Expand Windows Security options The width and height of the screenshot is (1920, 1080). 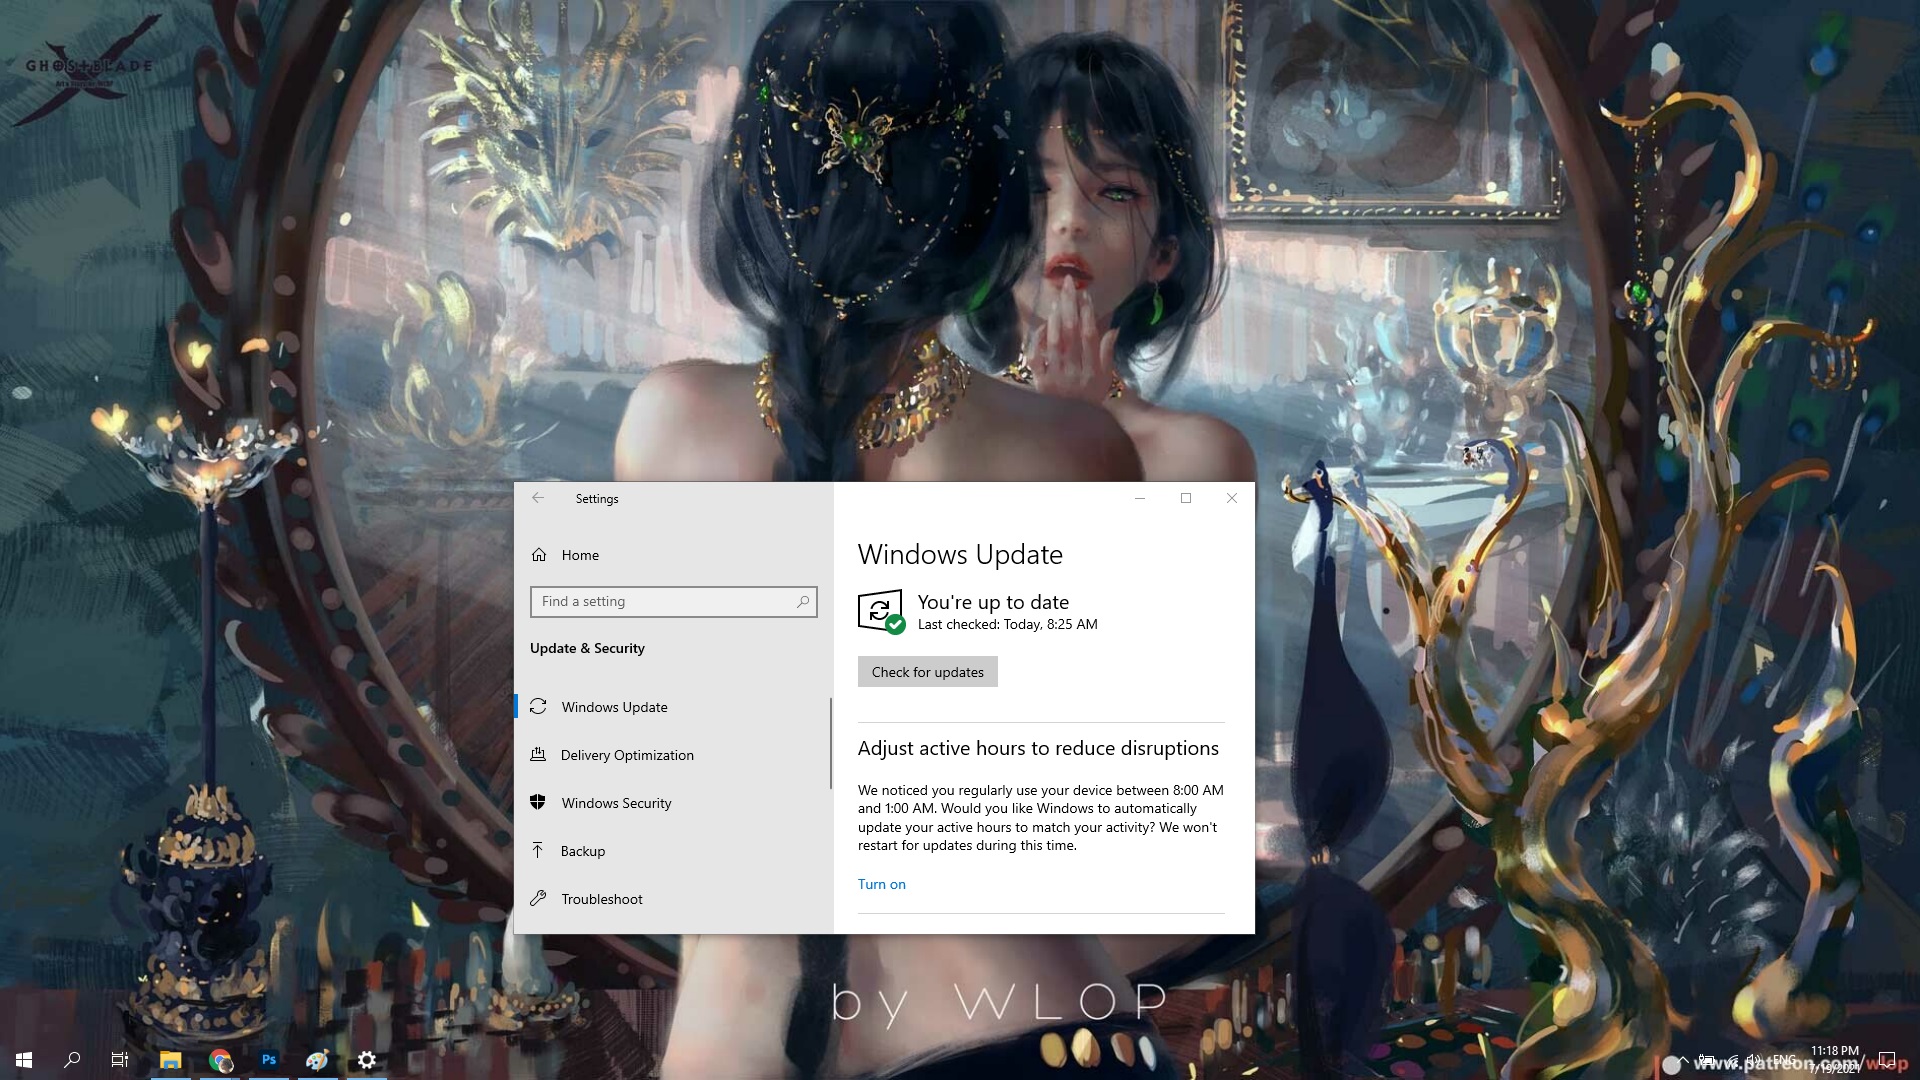pyautogui.click(x=616, y=802)
